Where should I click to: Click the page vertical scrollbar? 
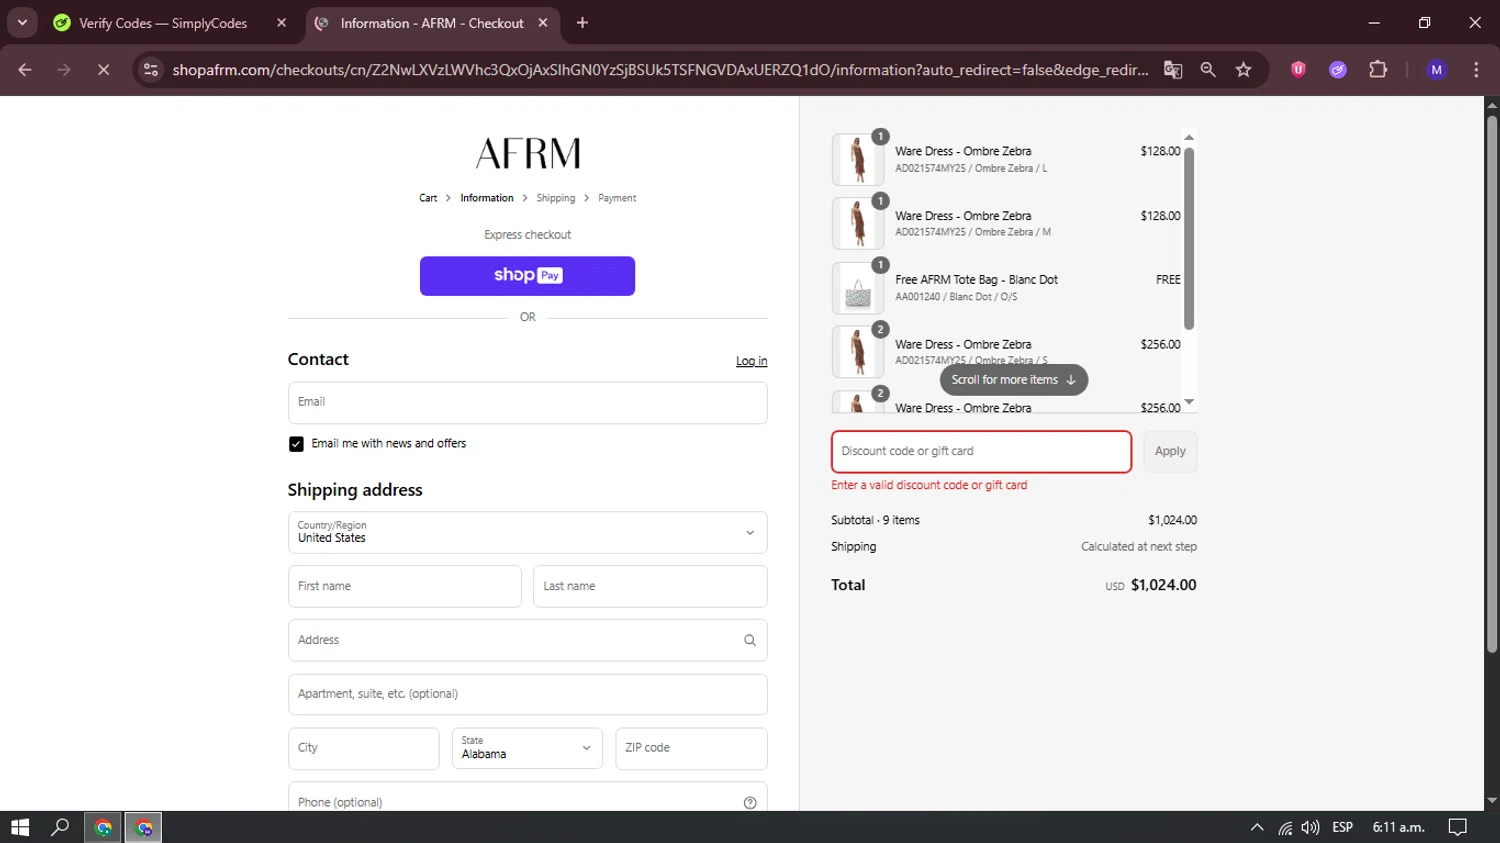[1492, 384]
